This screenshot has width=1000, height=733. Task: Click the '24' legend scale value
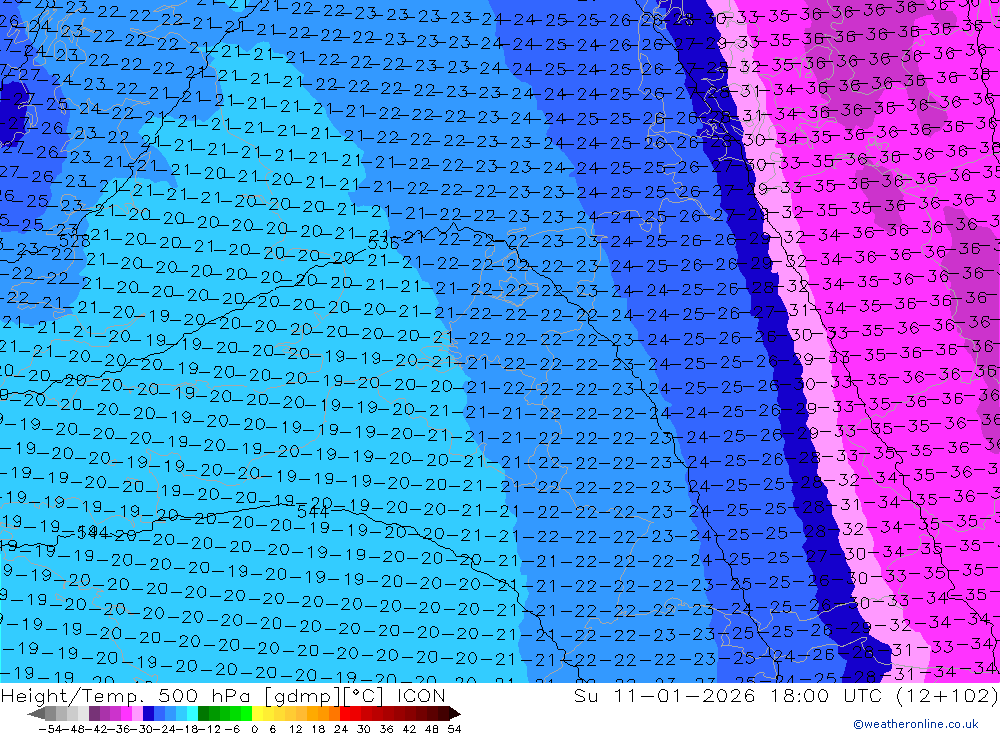(x=341, y=729)
